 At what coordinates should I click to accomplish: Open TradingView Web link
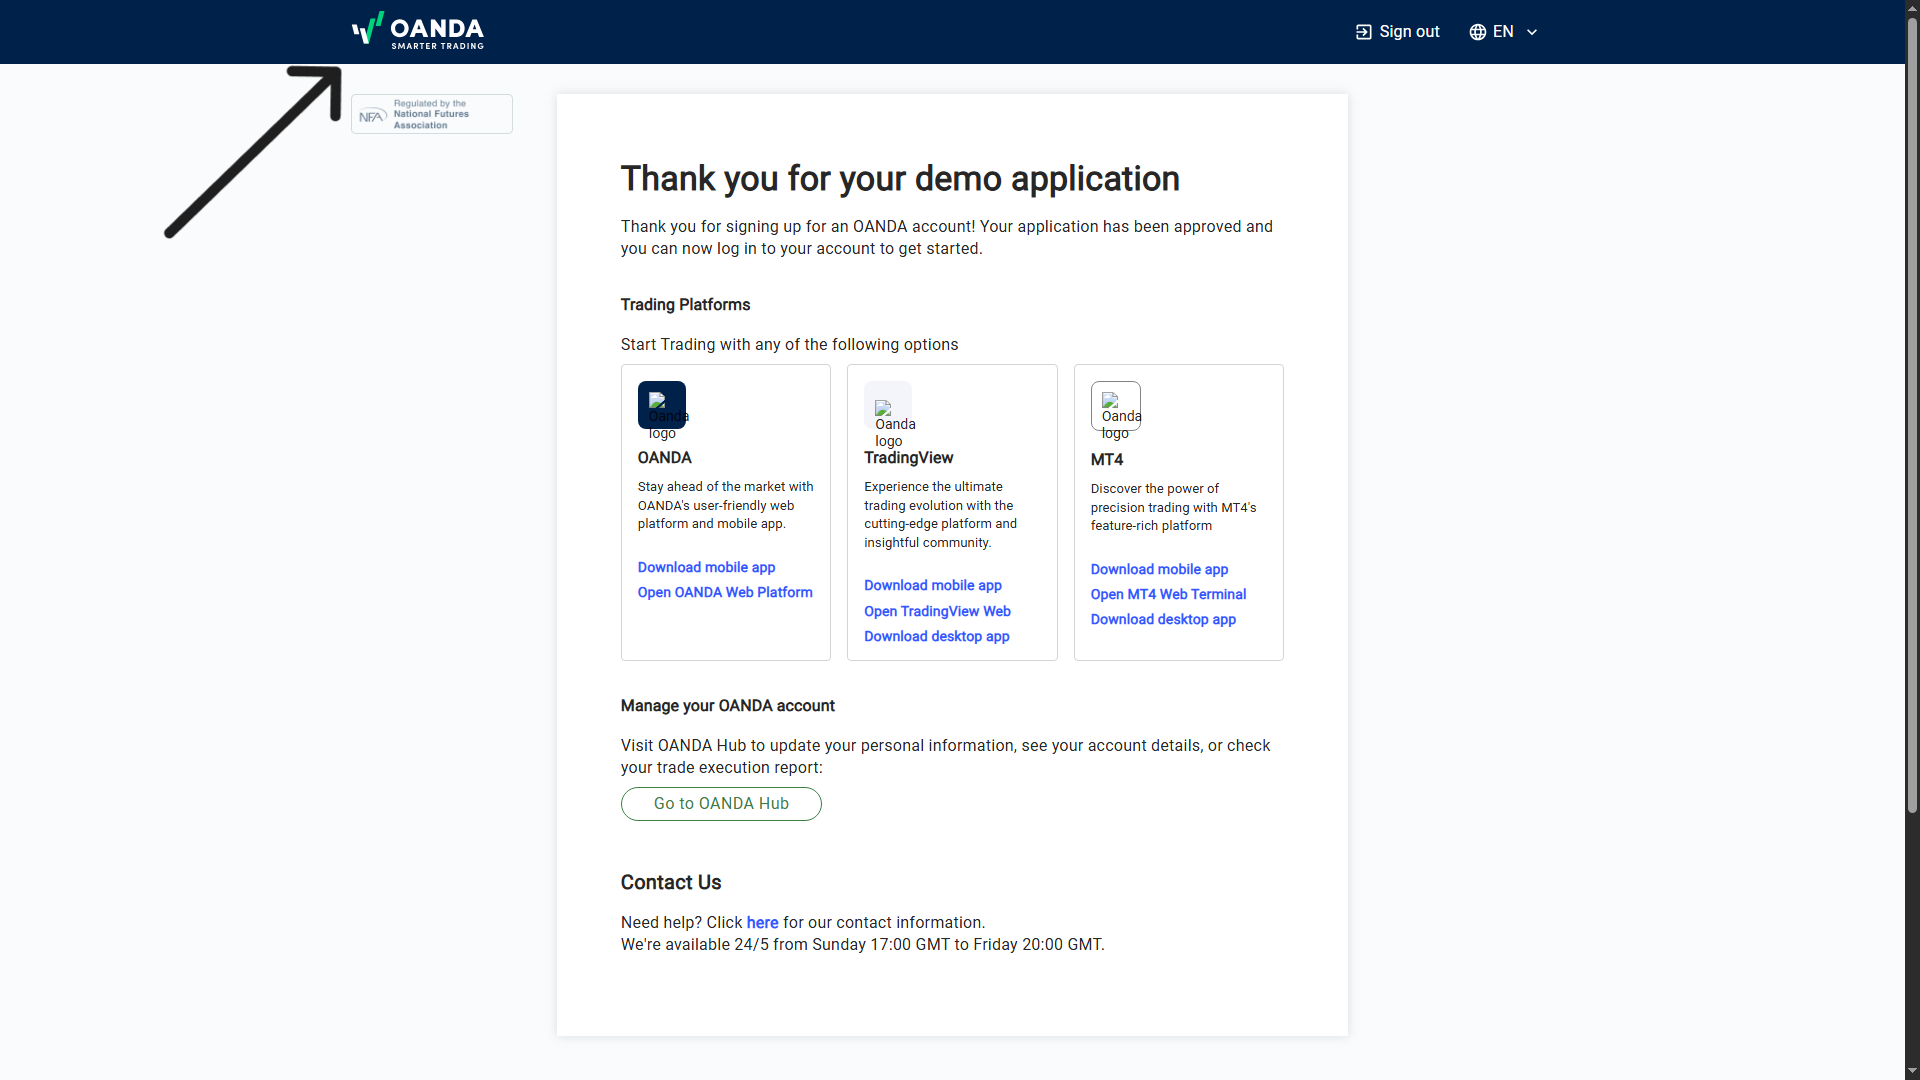click(937, 611)
